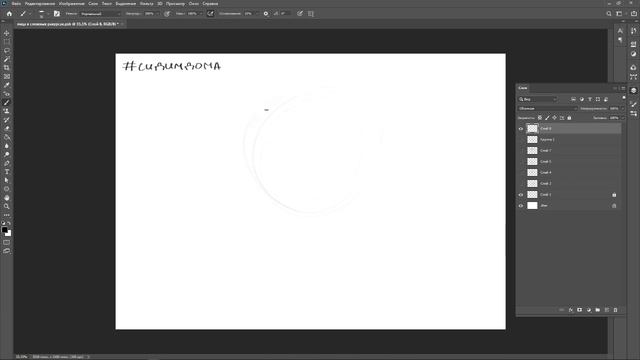The height and width of the screenshot is (360, 640).
Task: Open the Brush Settings panel icon
Action: pos(57,13)
